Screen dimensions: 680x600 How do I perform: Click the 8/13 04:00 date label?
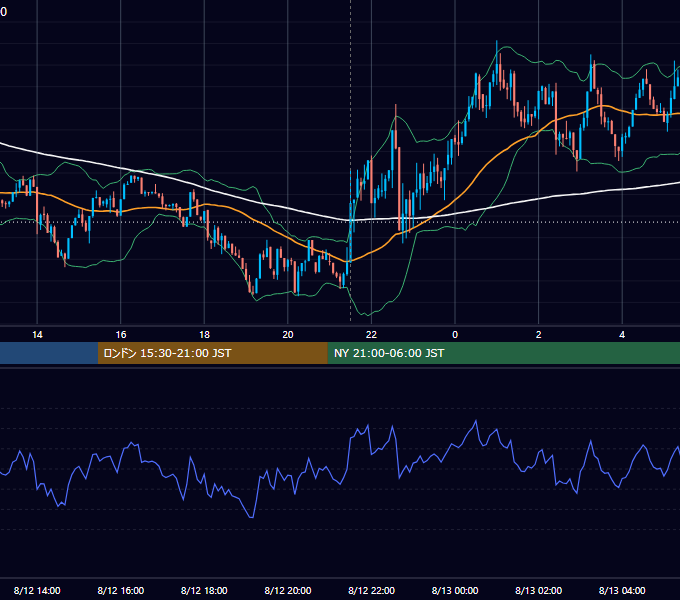pos(622,590)
